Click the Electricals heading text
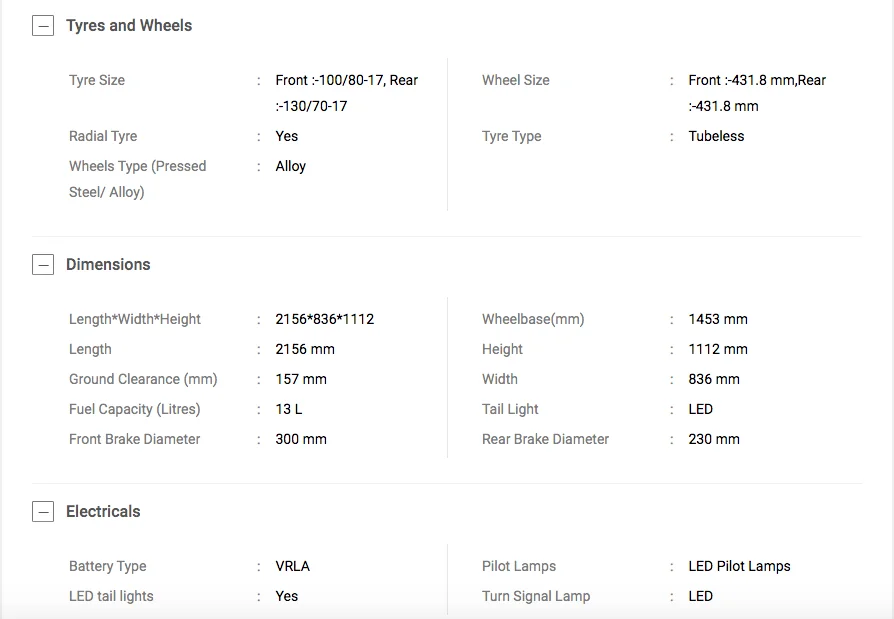Image resolution: width=894 pixels, height=619 pixels. pyautogui.click(x=103, y=512)
